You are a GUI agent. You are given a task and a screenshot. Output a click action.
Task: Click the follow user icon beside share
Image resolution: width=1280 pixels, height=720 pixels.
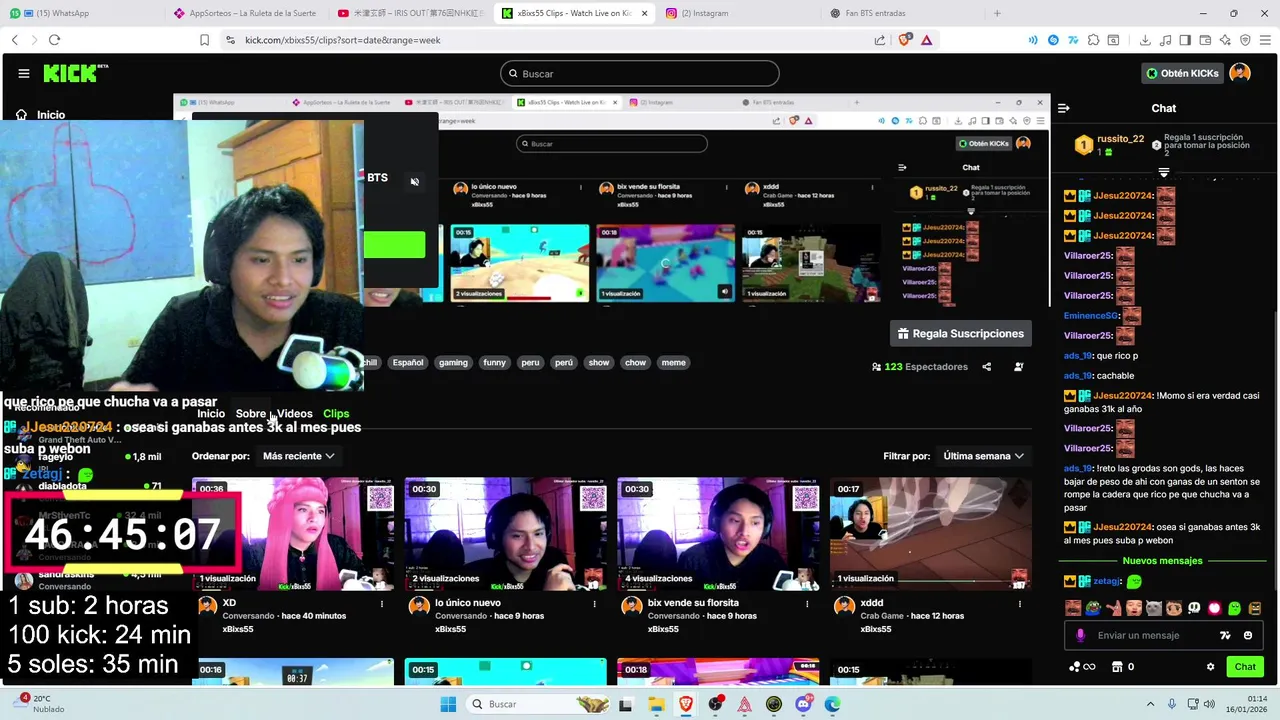[x=1018, y=366]
